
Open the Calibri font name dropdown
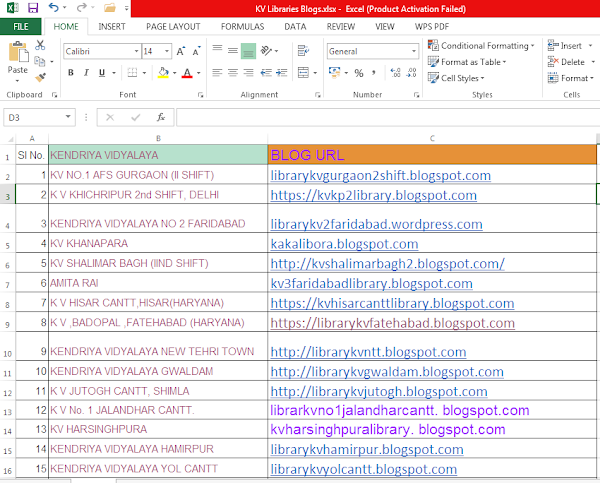136,51
